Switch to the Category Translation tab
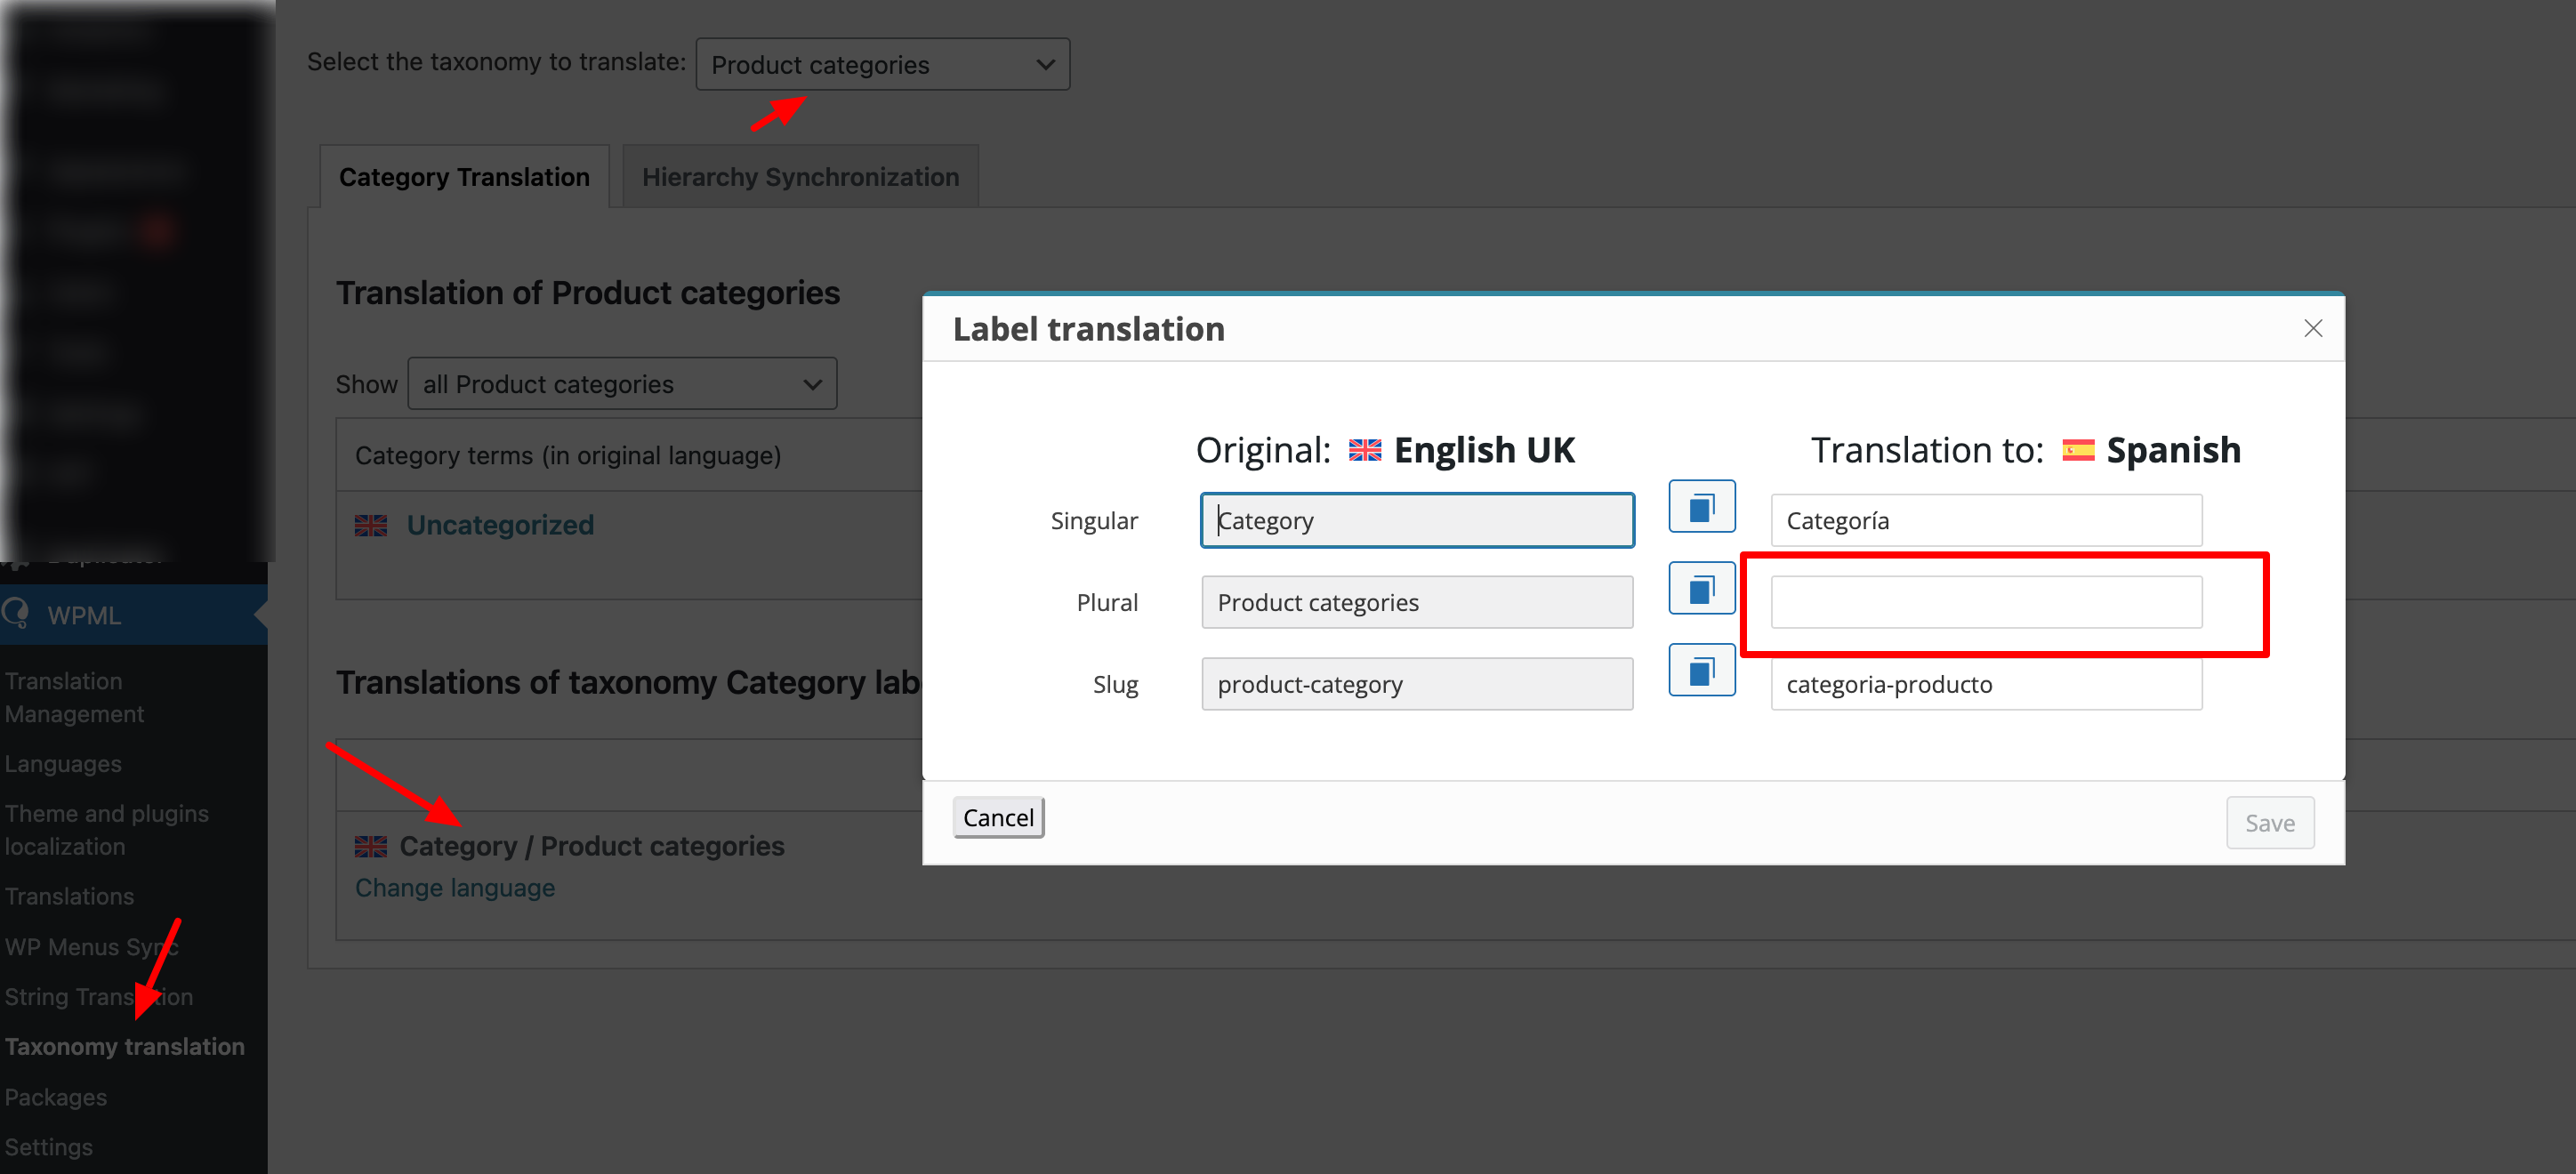2576x1174 pixels. pos(464,177)
